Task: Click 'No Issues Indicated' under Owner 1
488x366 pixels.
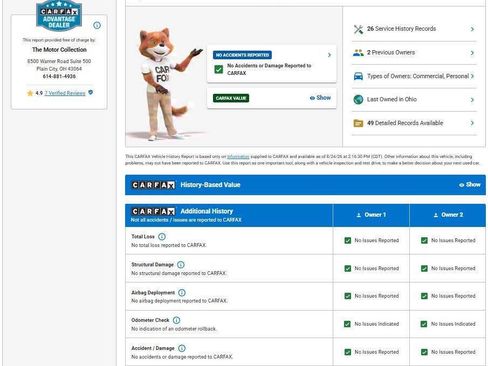Action: click(x=377, y=324)
